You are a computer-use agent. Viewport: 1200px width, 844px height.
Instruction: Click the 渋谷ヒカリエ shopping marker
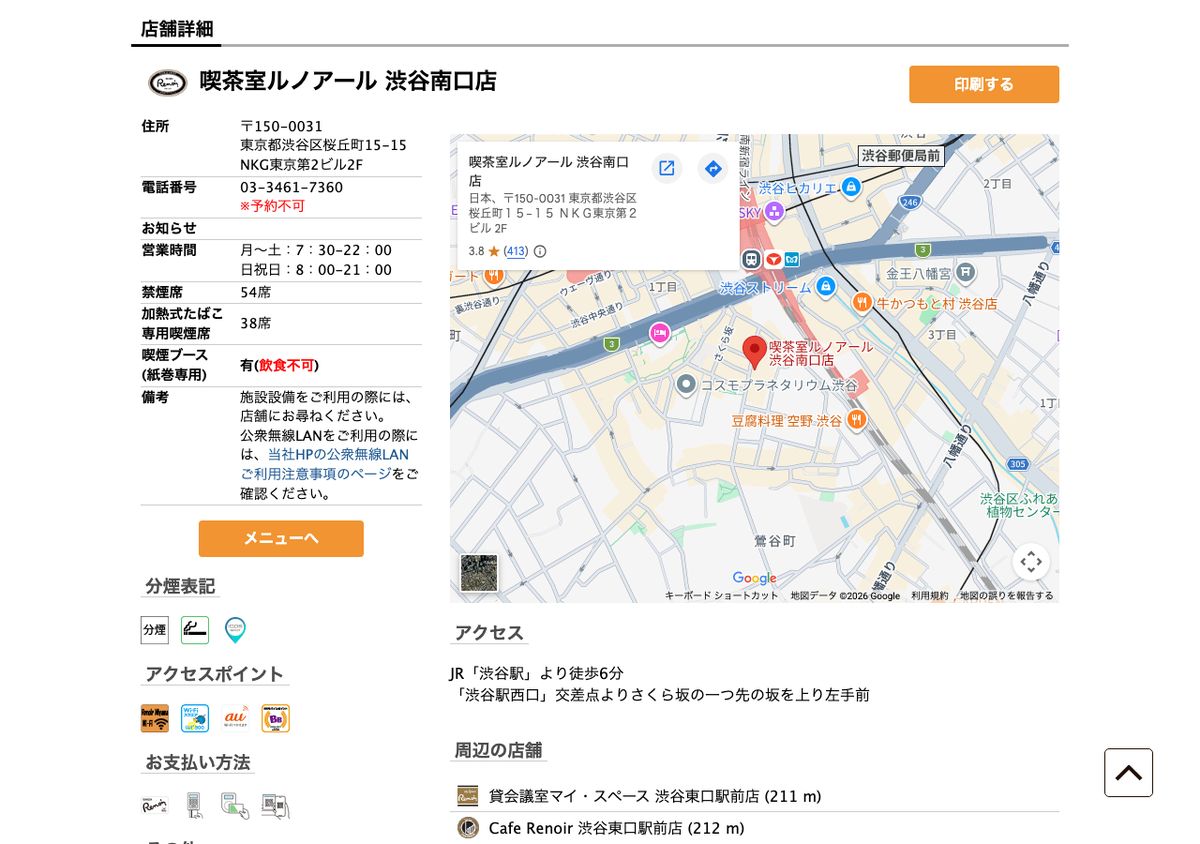[x=851, y=187]
